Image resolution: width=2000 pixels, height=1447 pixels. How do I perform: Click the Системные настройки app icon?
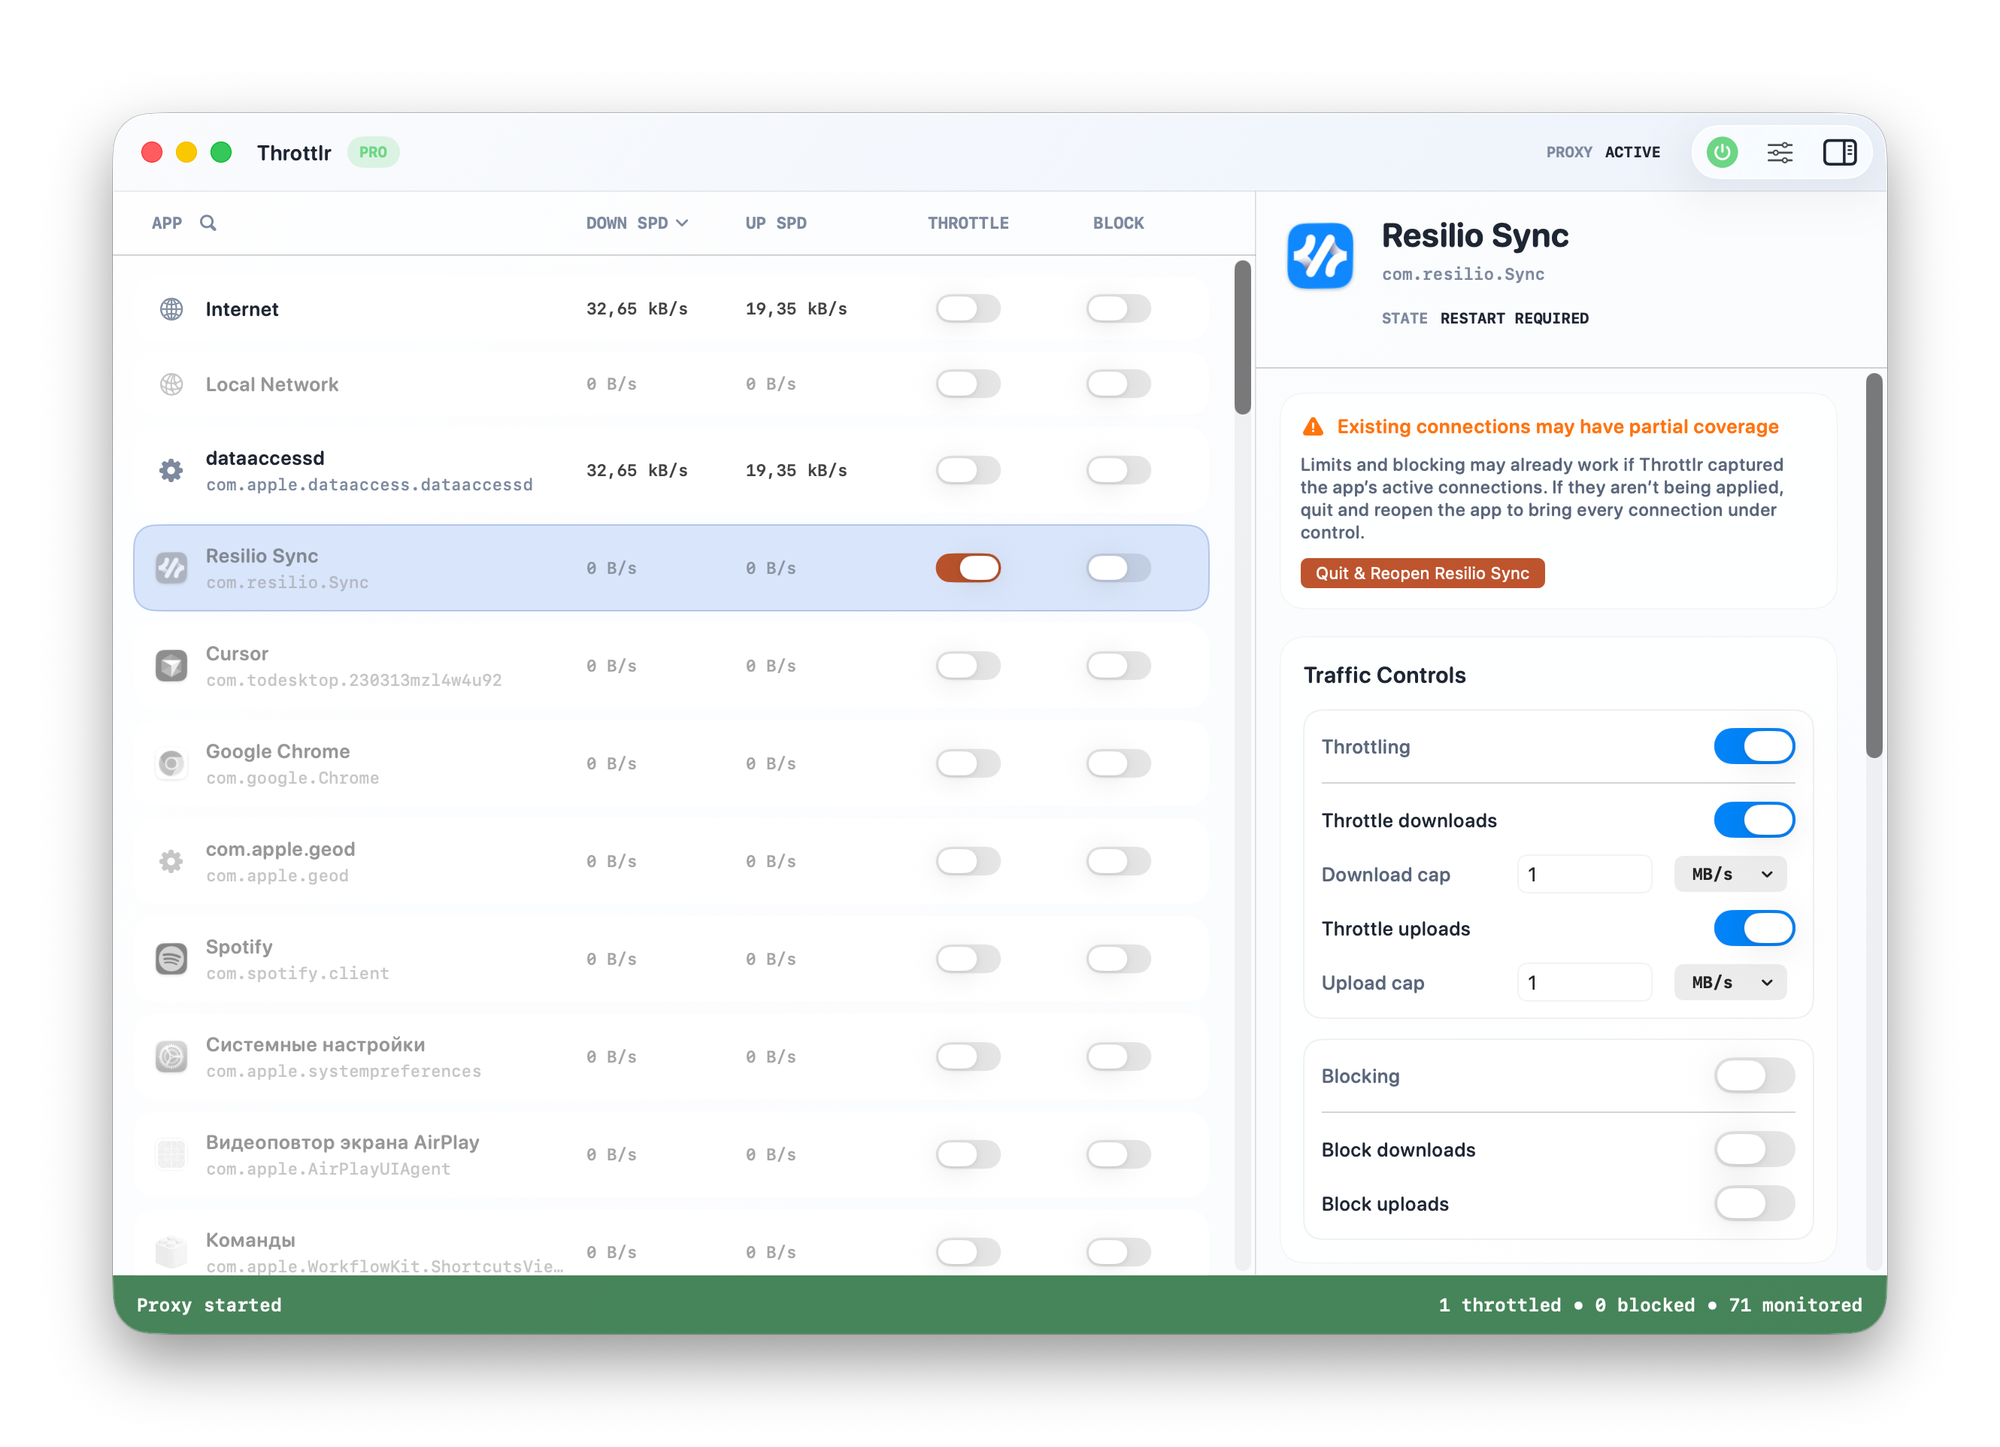(x=172, y=1057)
